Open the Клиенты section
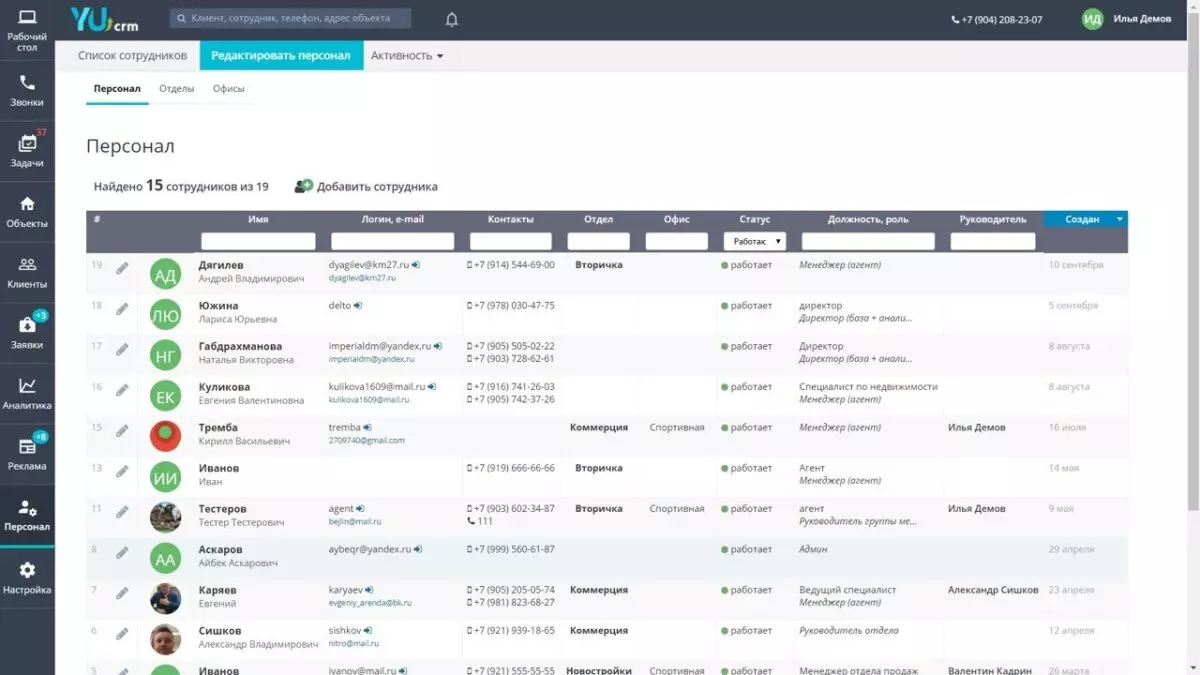This screenshot has width=1200, height=675. [x=27, y=273]
